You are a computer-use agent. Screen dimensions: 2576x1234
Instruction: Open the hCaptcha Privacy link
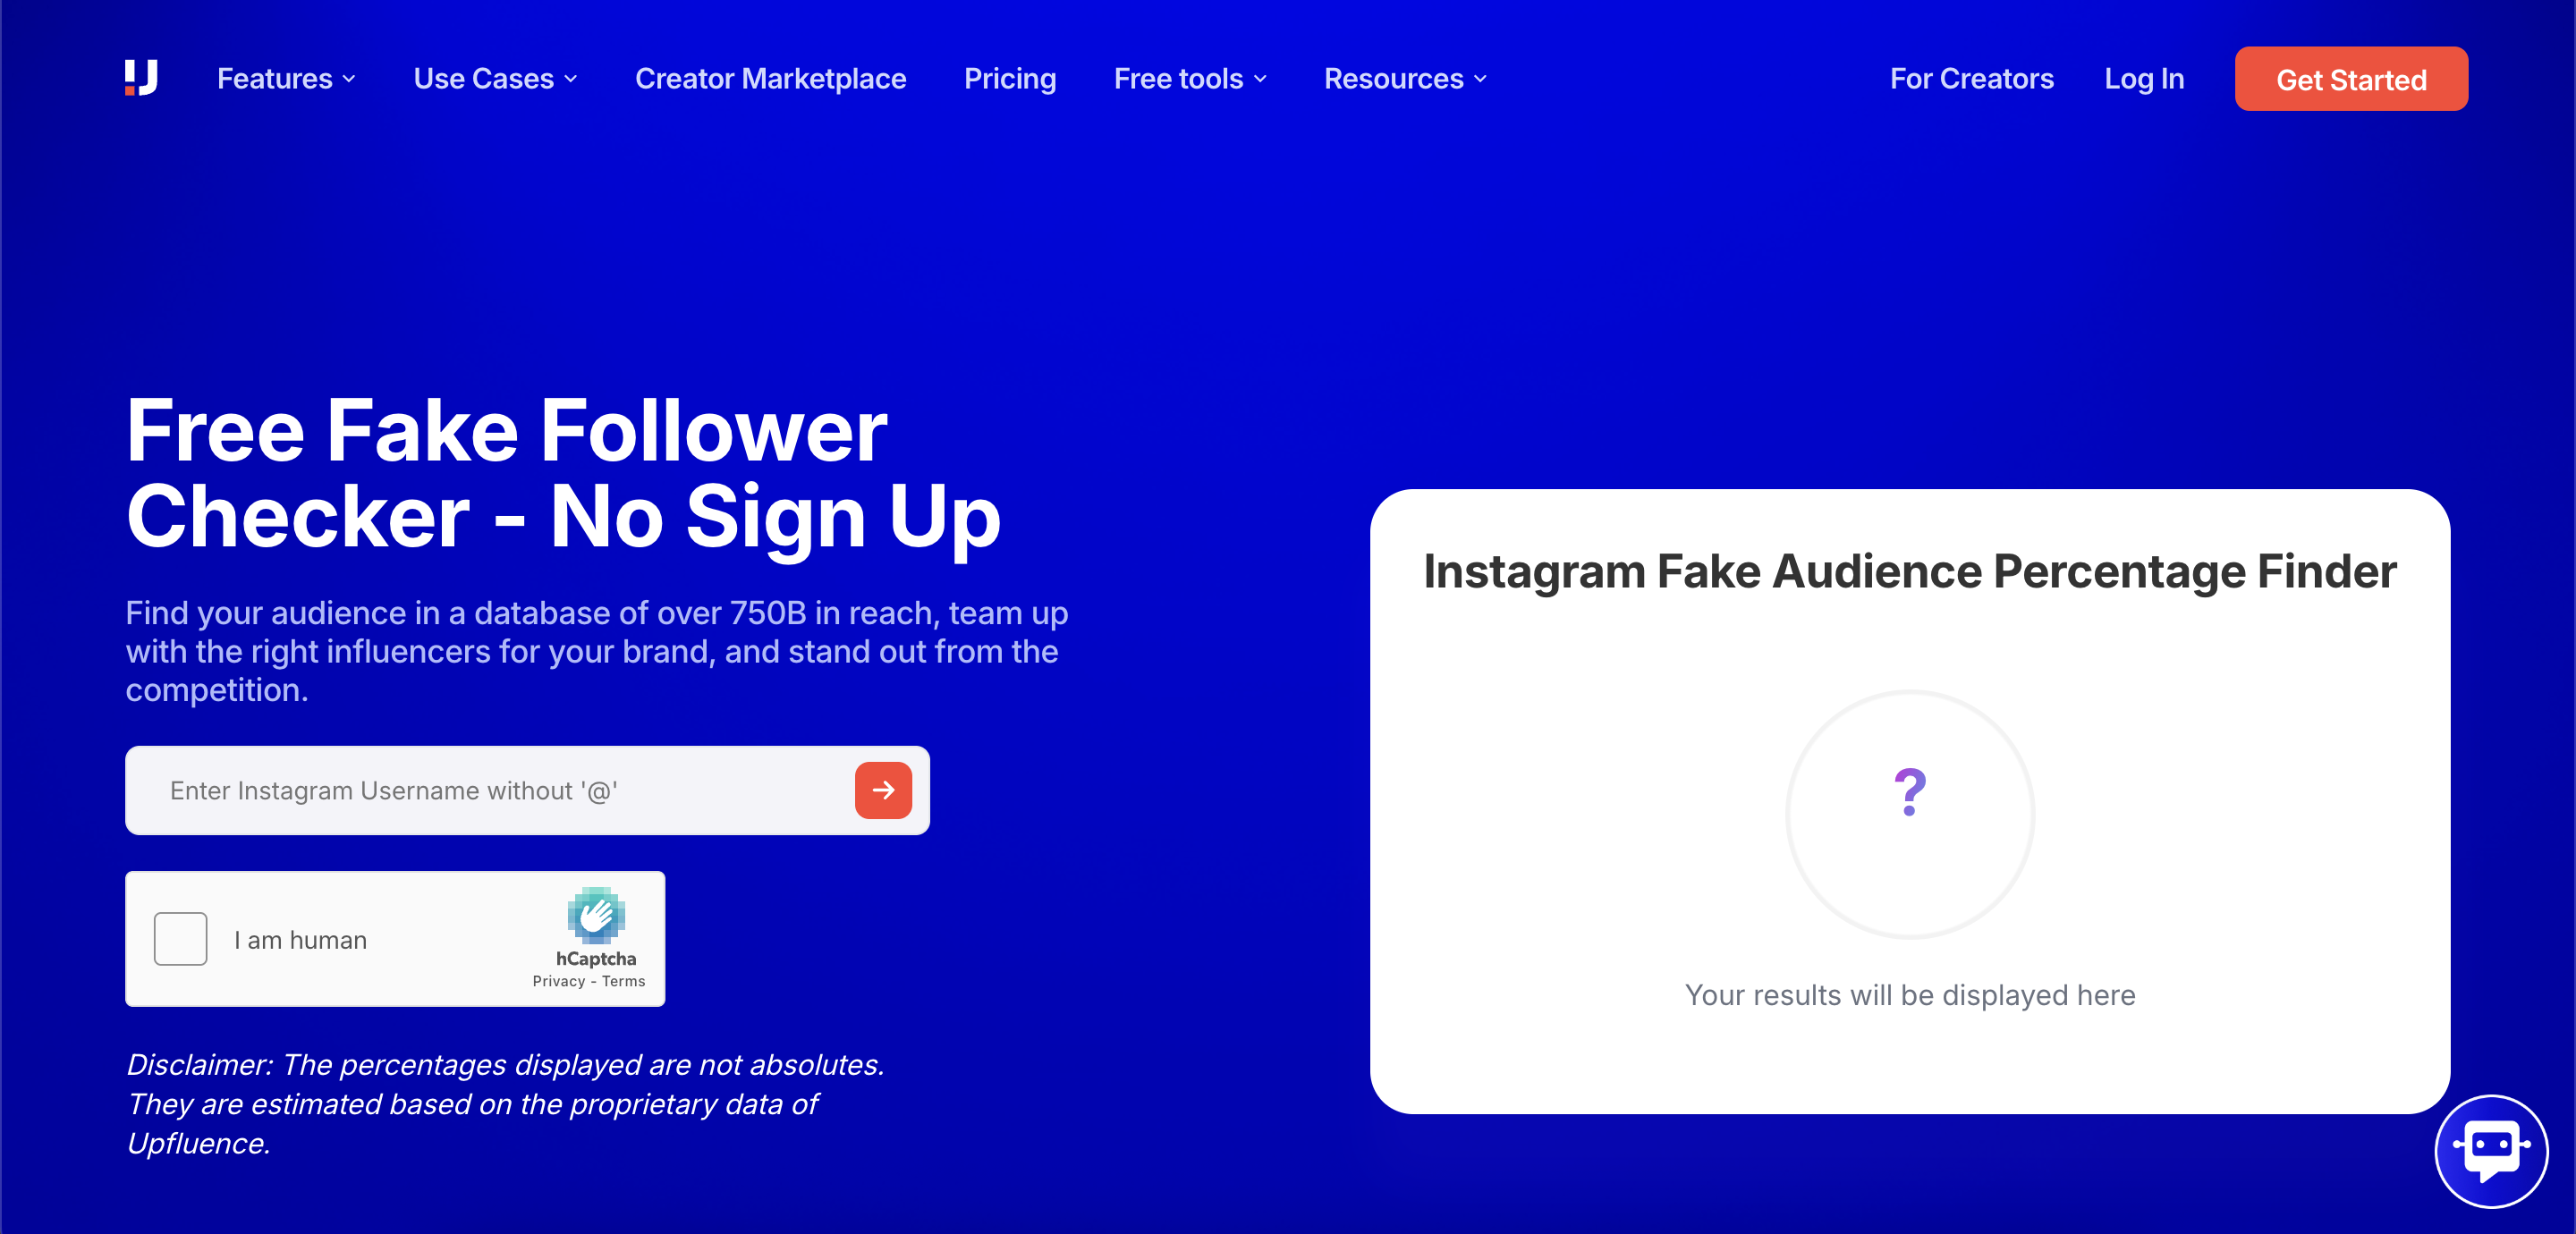coord(558,981)
